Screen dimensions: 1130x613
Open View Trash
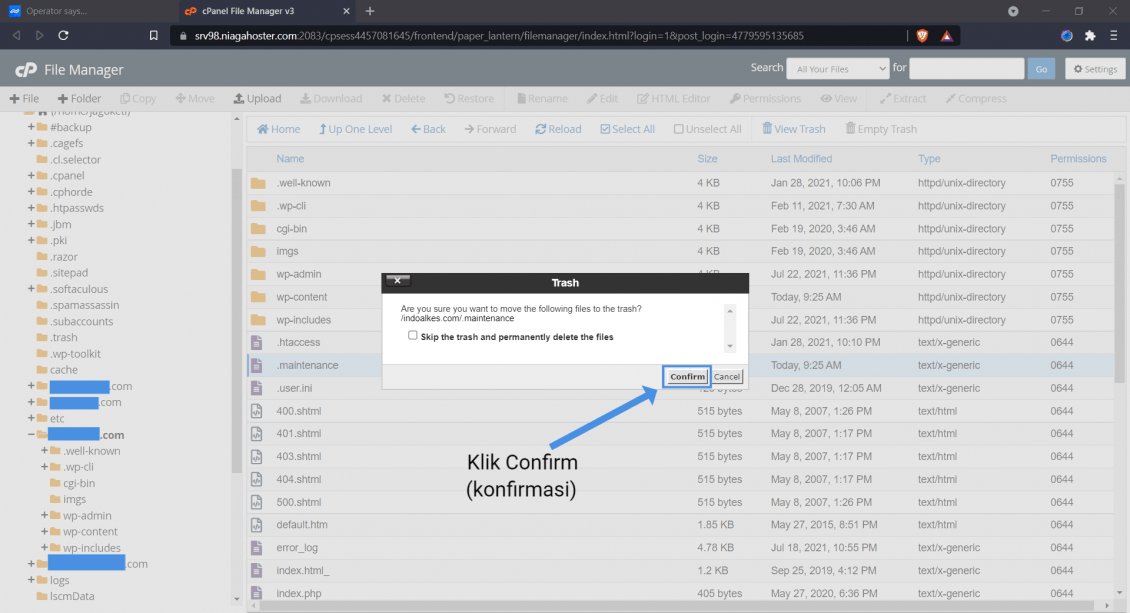pos(793,128)
